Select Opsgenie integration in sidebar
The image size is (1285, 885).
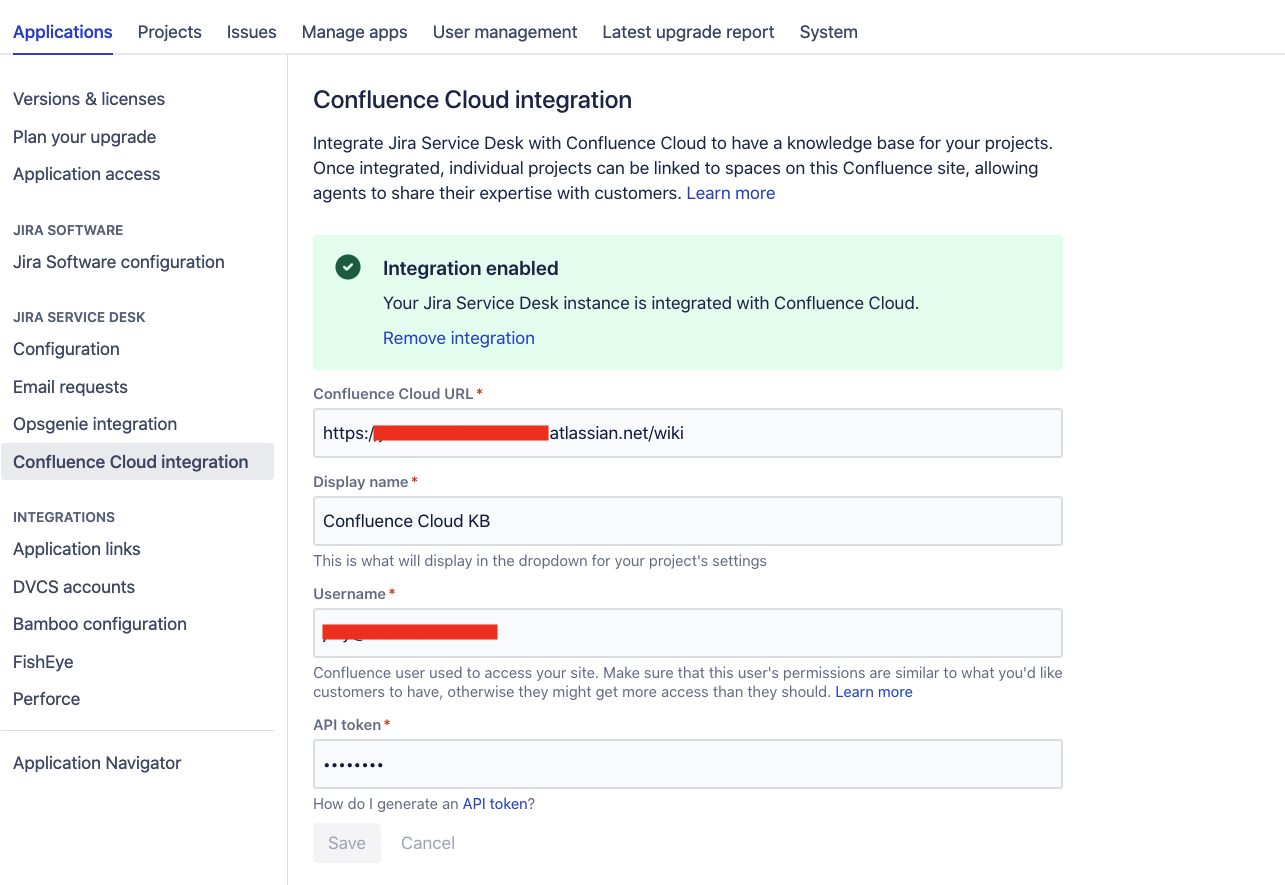tap(95, 424)
